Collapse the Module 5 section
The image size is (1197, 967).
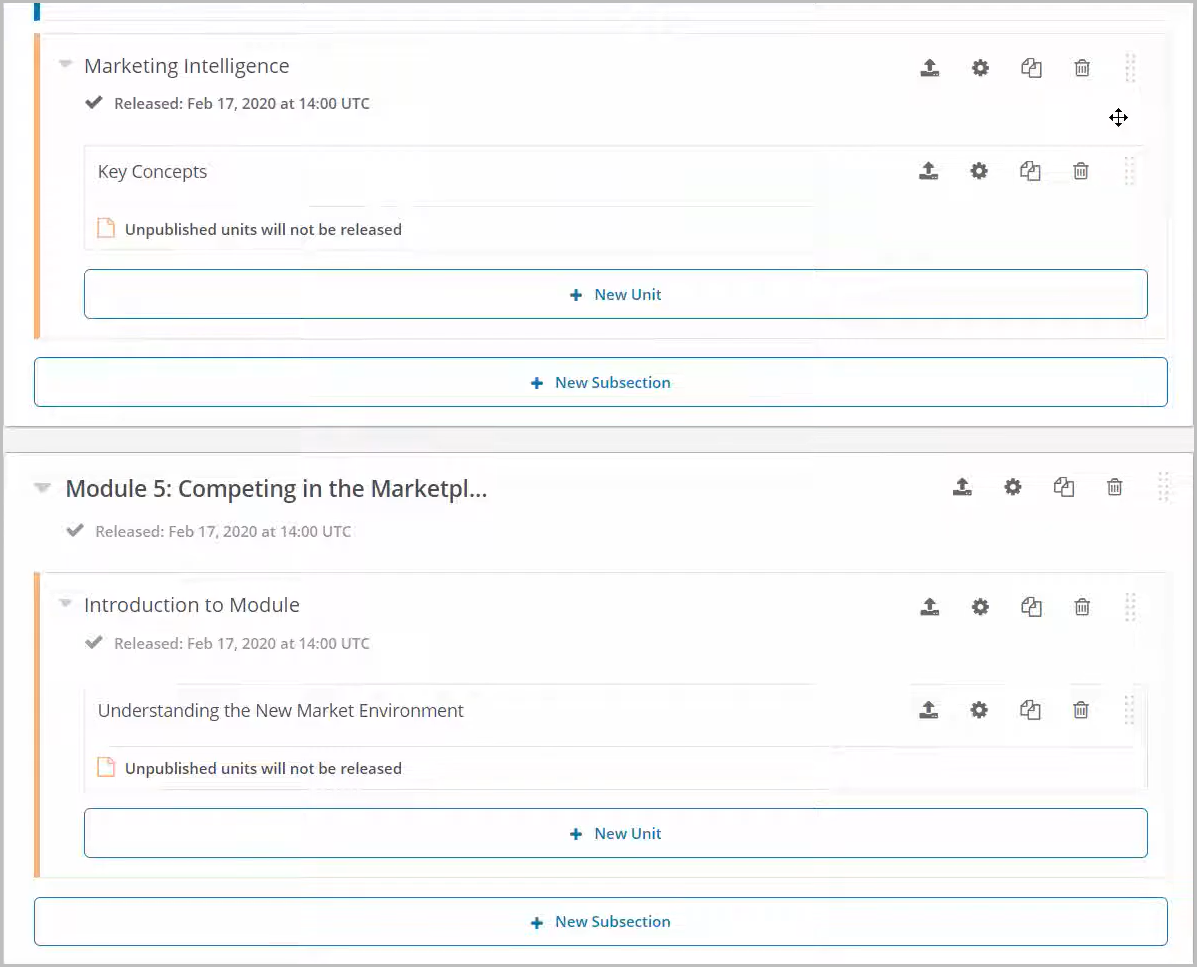point(43,488)
